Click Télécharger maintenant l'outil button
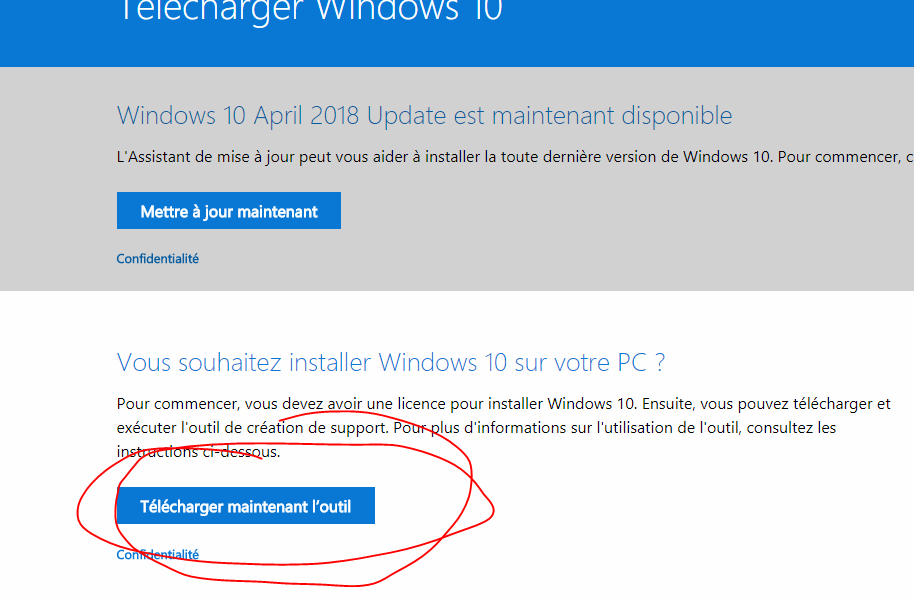 click(245, 505)
